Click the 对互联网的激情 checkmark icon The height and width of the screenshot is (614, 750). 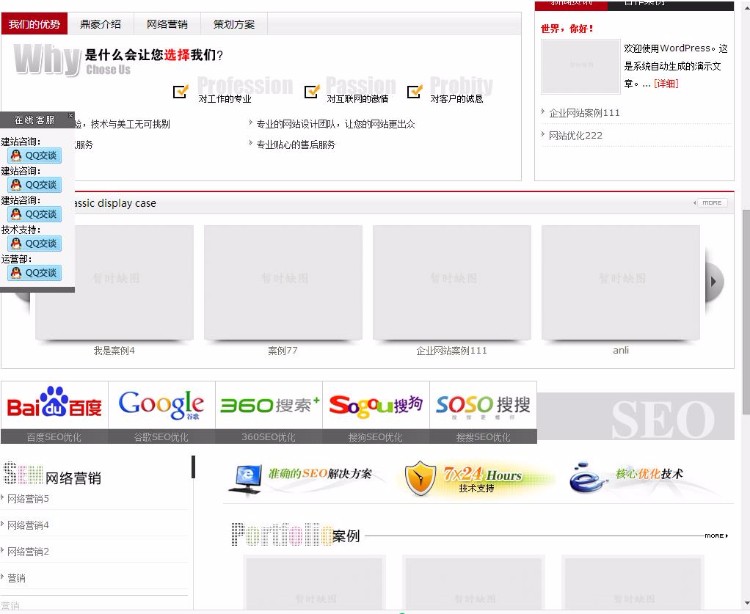point(312,91)
